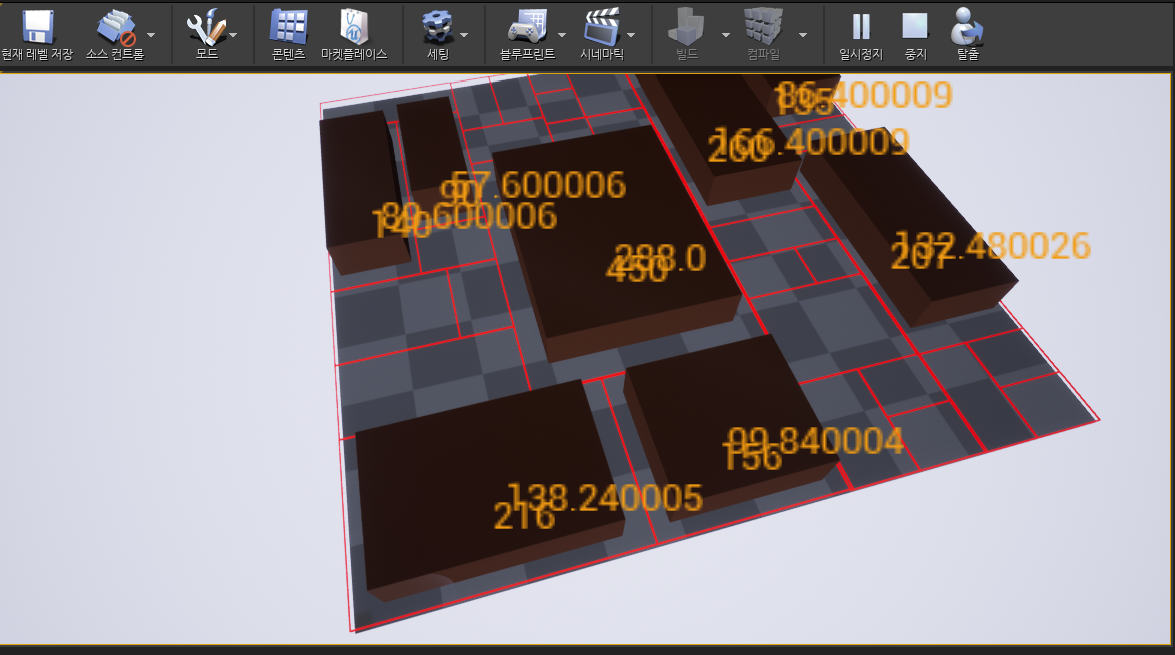
Task: Expand the Settings (세팅) dropdown arrow
Action: pos(464,35)
